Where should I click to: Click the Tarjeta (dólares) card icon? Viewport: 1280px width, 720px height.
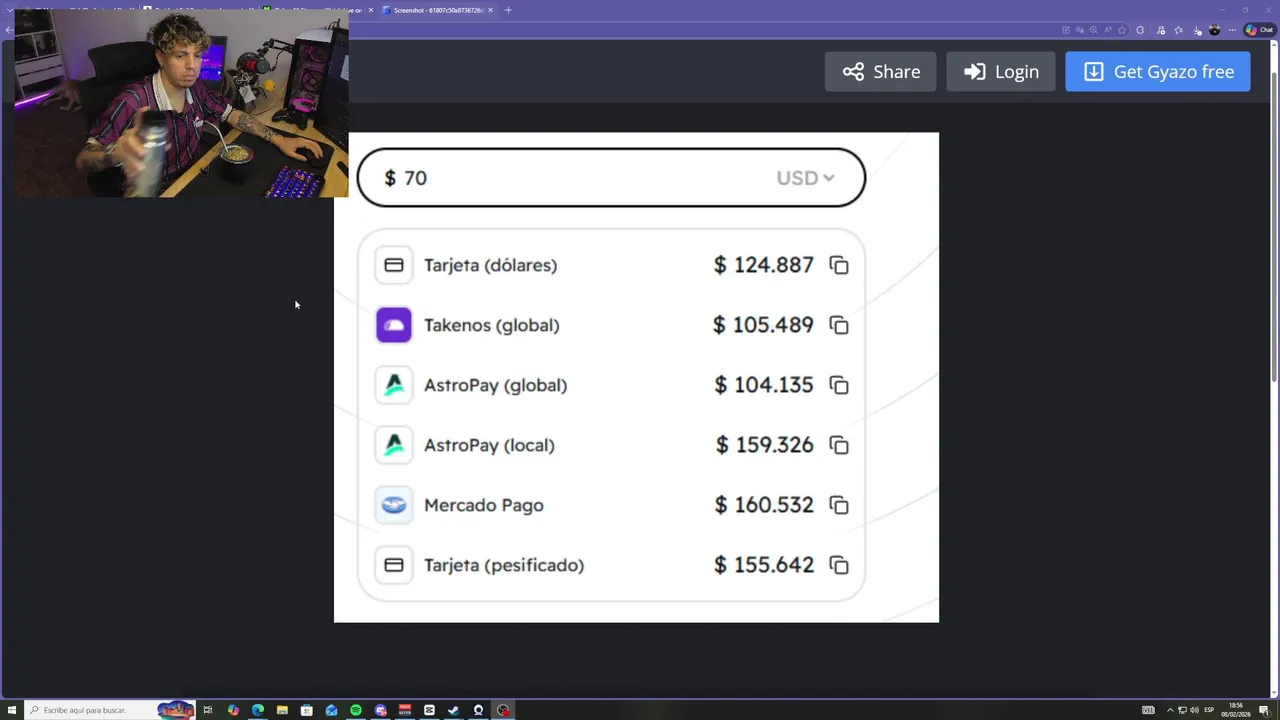[394, 265]
